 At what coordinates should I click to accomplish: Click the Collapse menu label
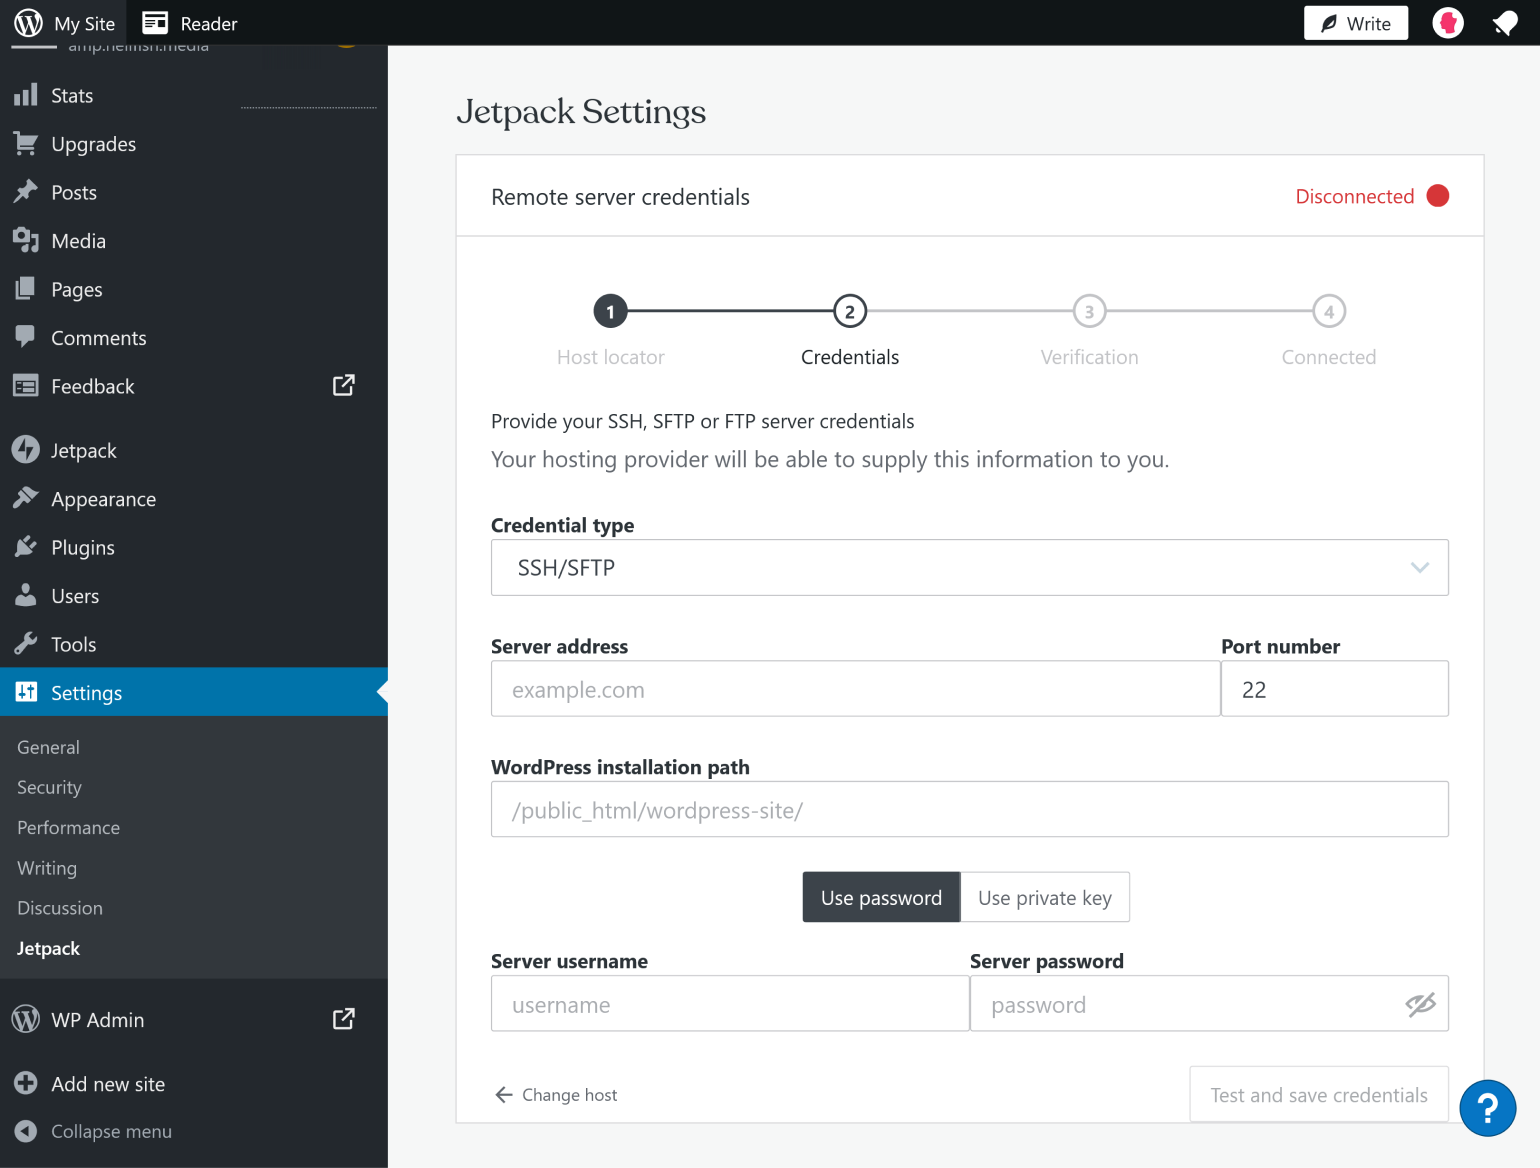point(112,1131)
